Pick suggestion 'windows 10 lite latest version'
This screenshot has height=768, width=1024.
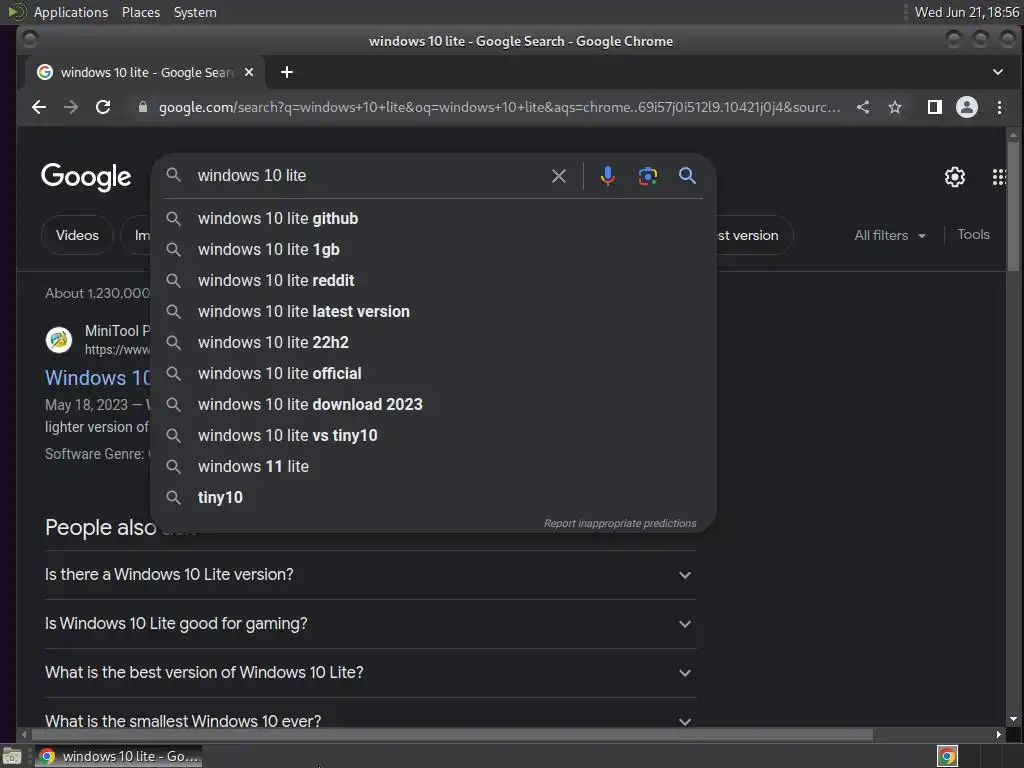pos(434,312)
